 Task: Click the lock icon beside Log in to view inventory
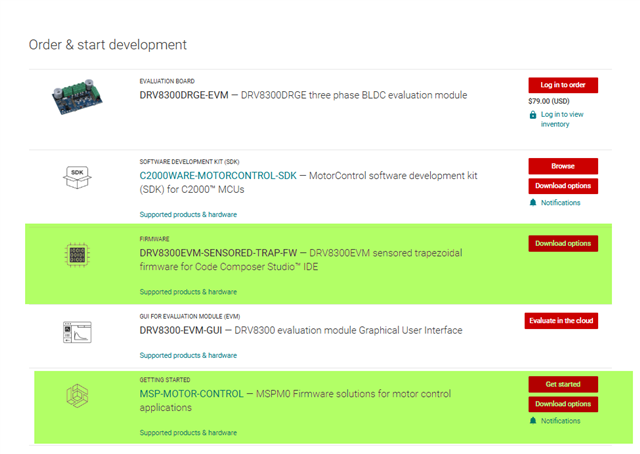click(x=533, y=115)
